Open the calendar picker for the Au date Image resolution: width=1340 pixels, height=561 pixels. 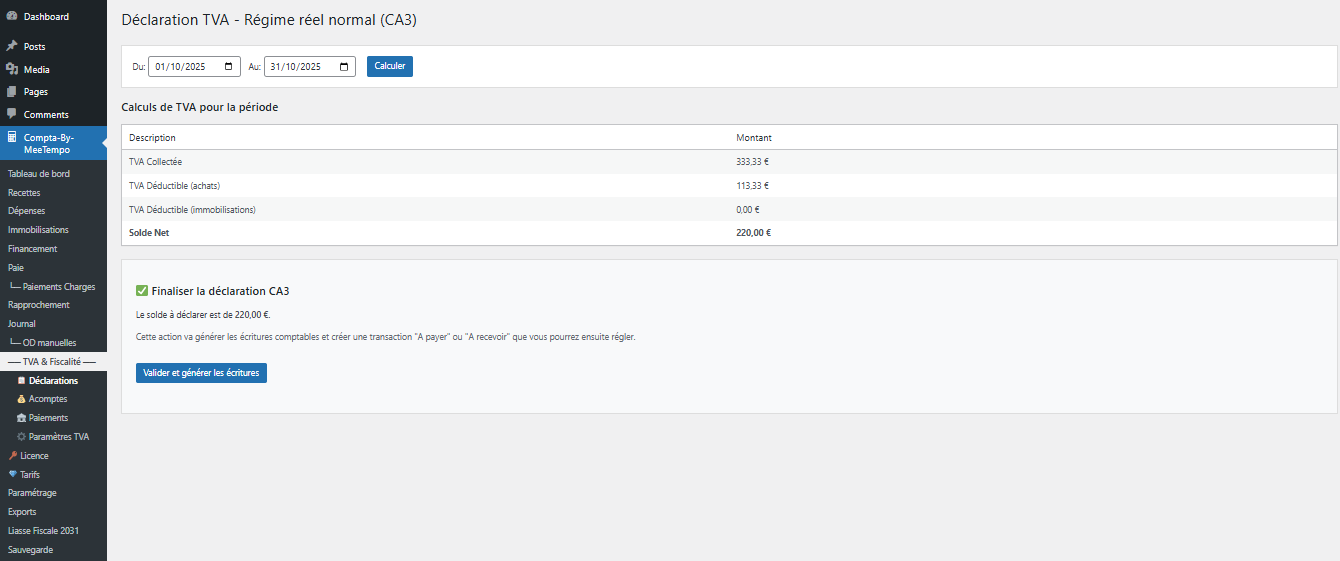coord(345,67)
